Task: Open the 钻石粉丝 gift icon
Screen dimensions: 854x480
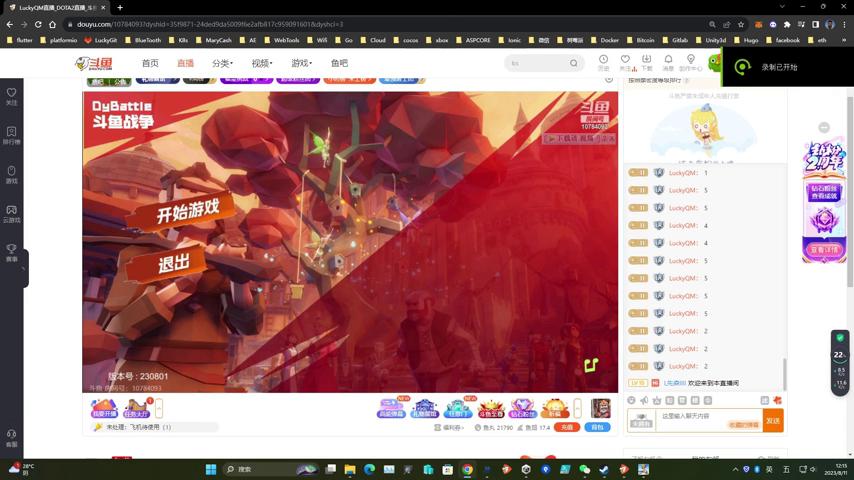Action: pos(522,409)
